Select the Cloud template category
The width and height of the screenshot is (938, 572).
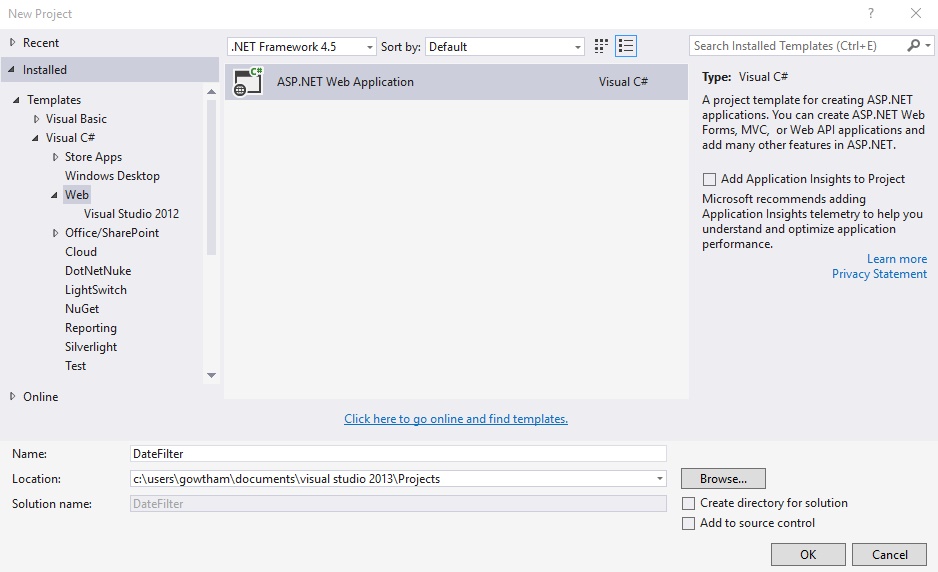(81, 252)
